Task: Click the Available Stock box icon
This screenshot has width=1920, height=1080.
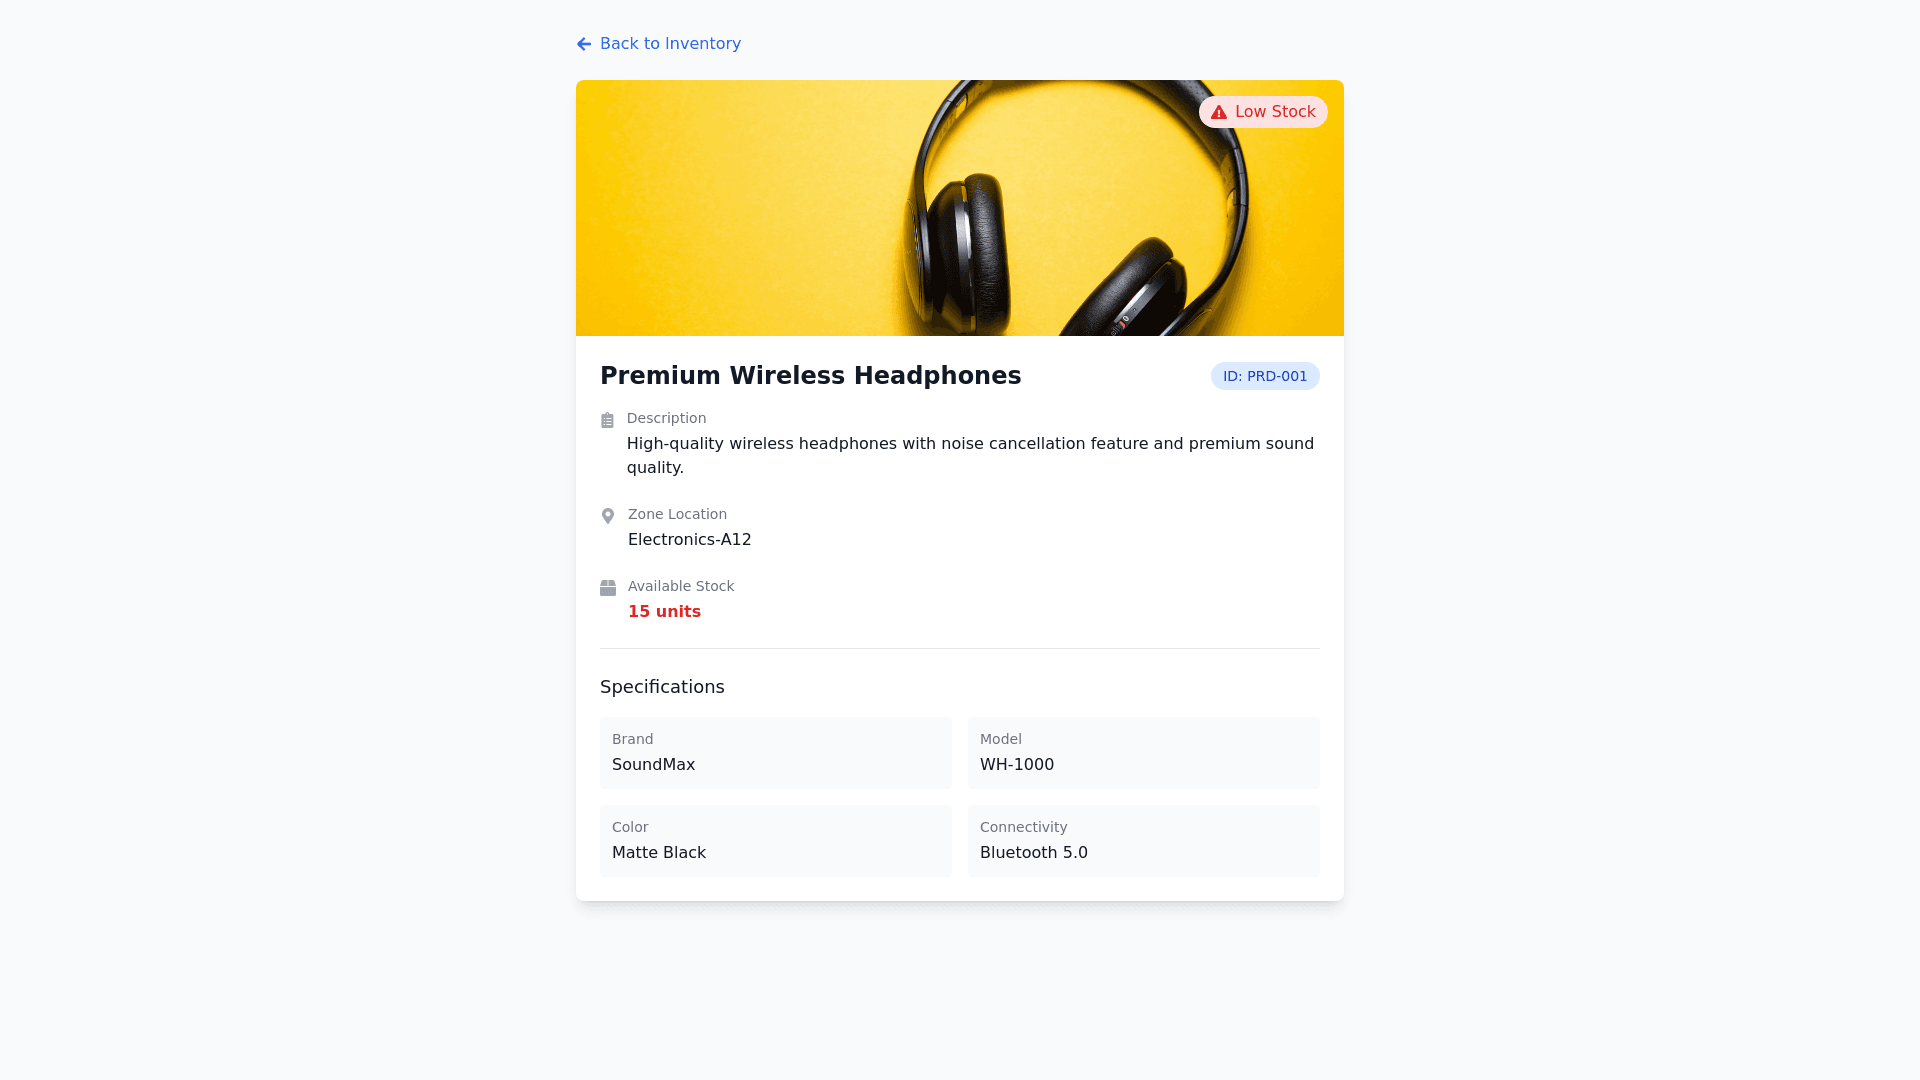Action: click(608, 588)
